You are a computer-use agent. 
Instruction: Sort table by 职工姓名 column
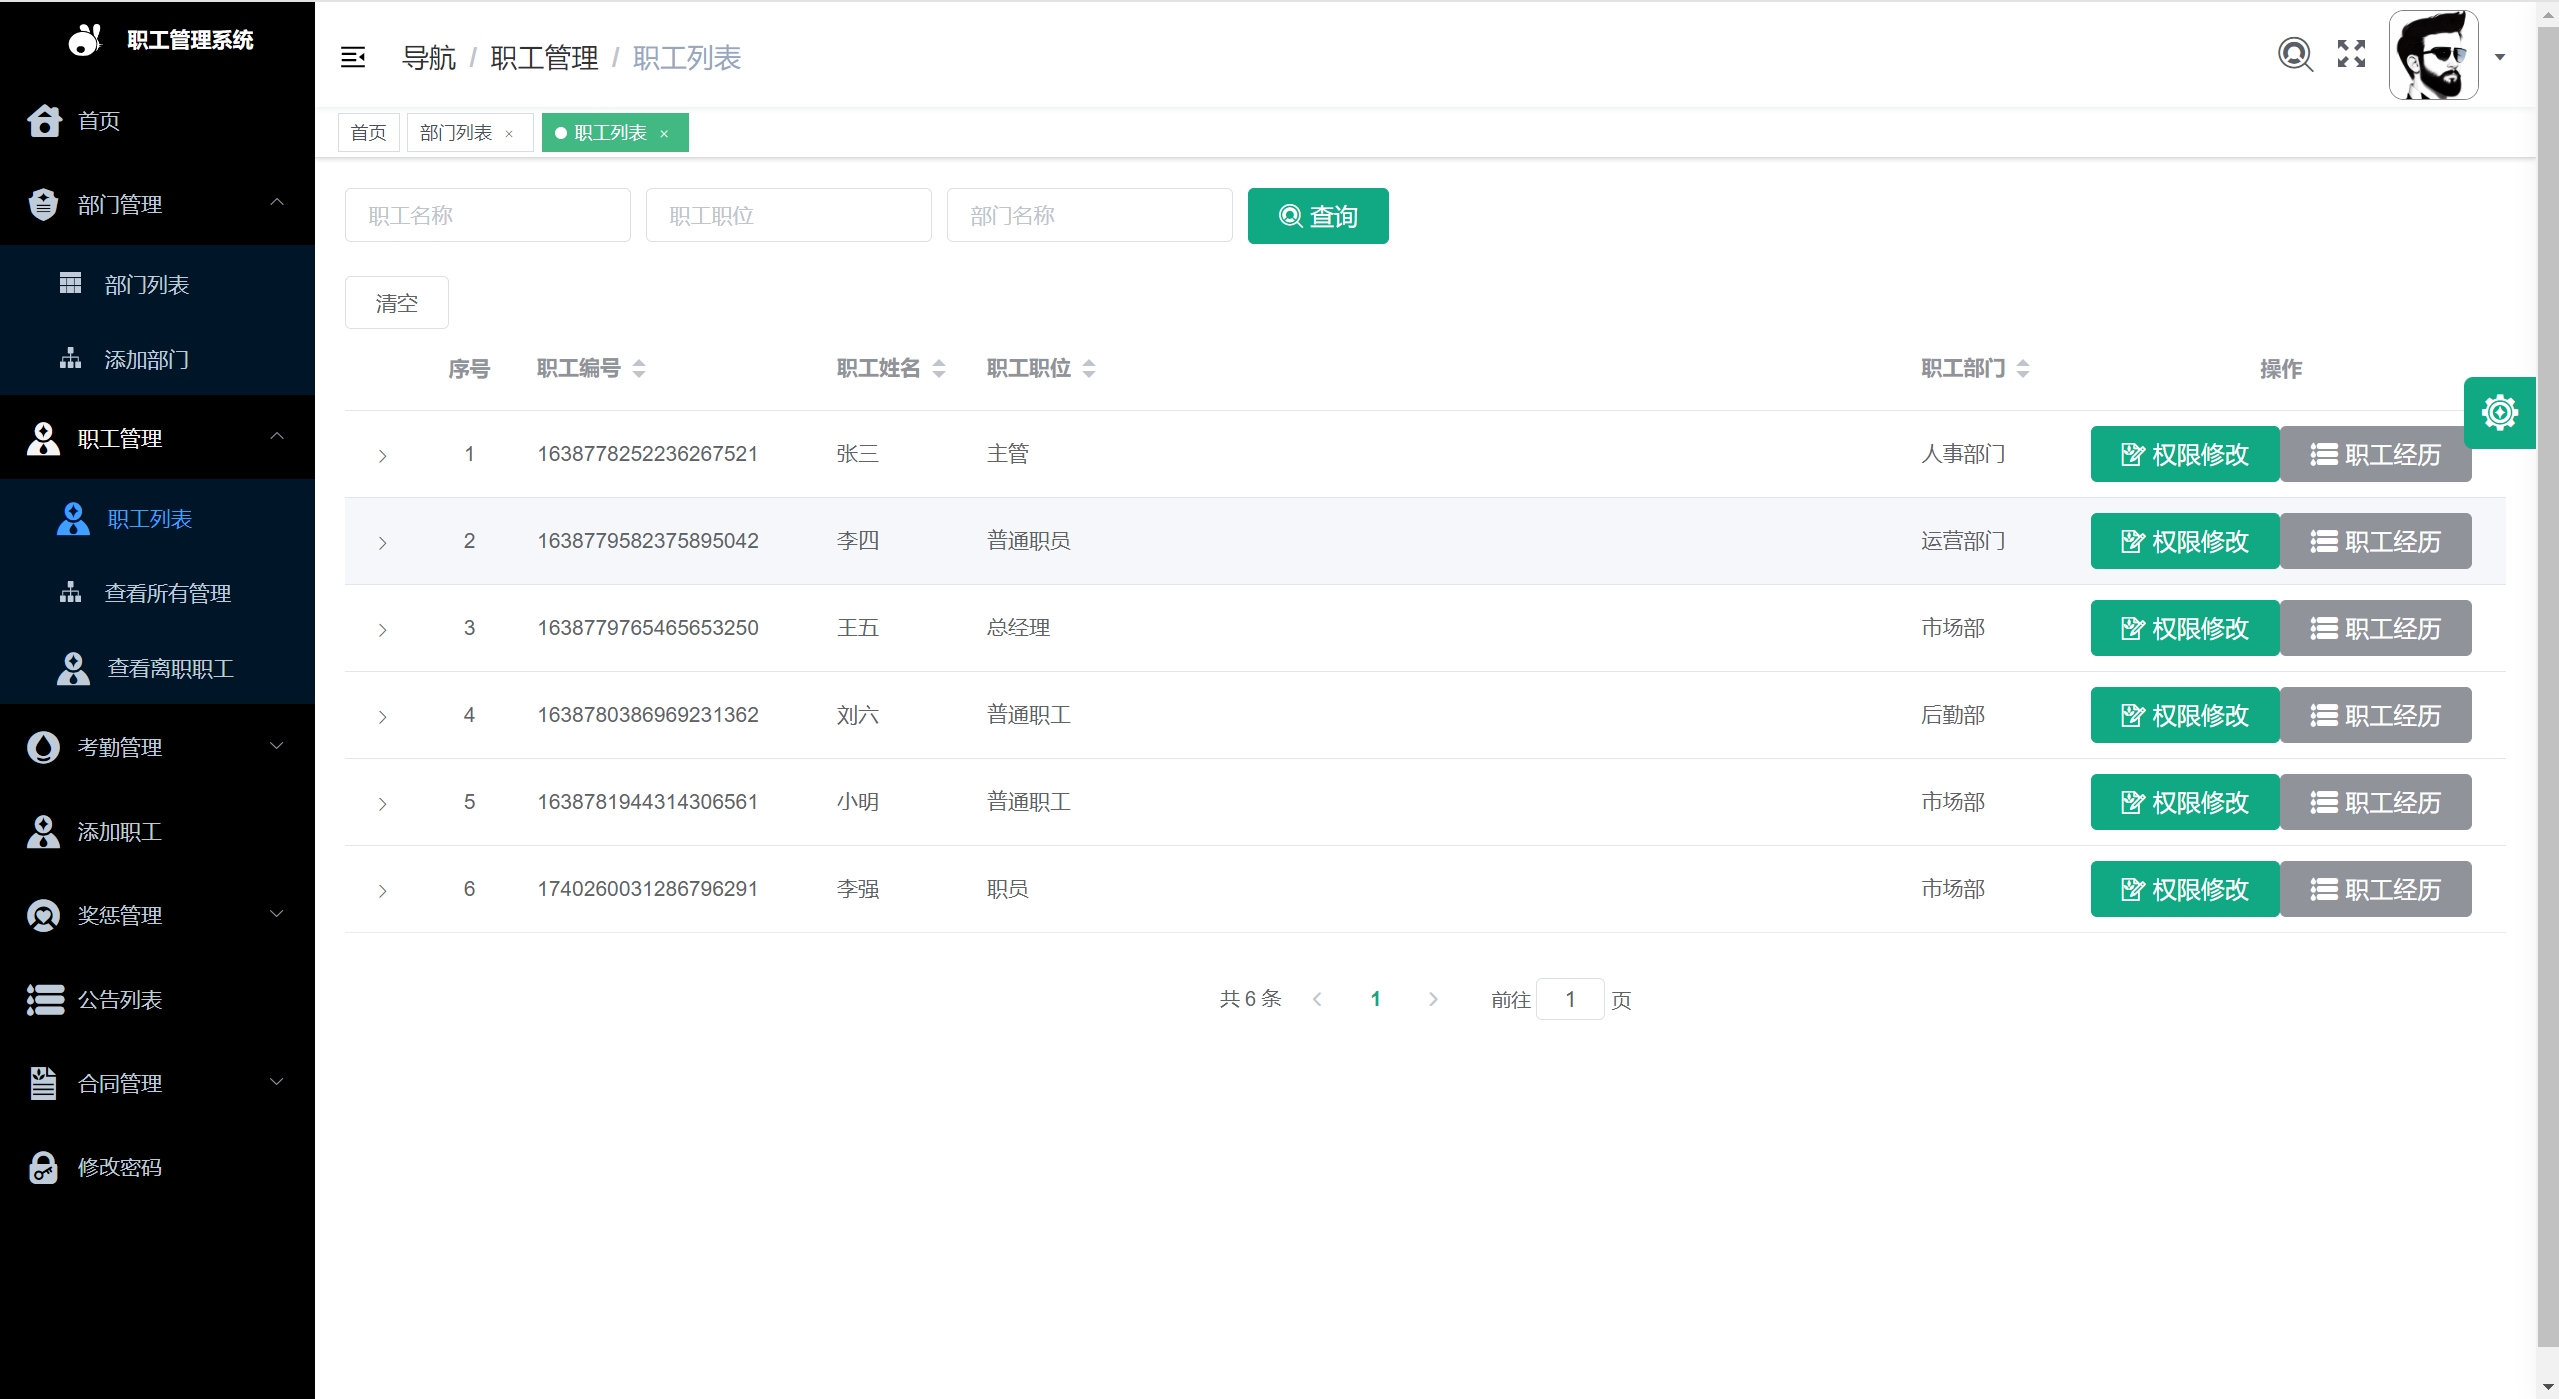click(x=938, y=368)
